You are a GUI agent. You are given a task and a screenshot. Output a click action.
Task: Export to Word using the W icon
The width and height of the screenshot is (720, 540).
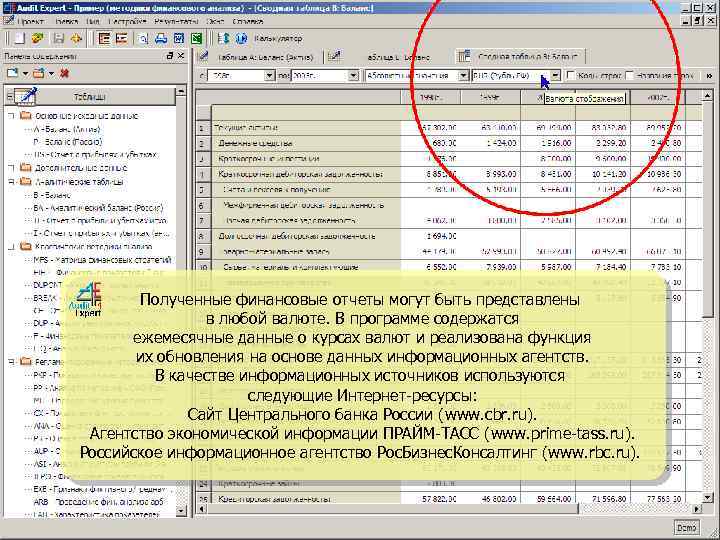pos(179,39)
